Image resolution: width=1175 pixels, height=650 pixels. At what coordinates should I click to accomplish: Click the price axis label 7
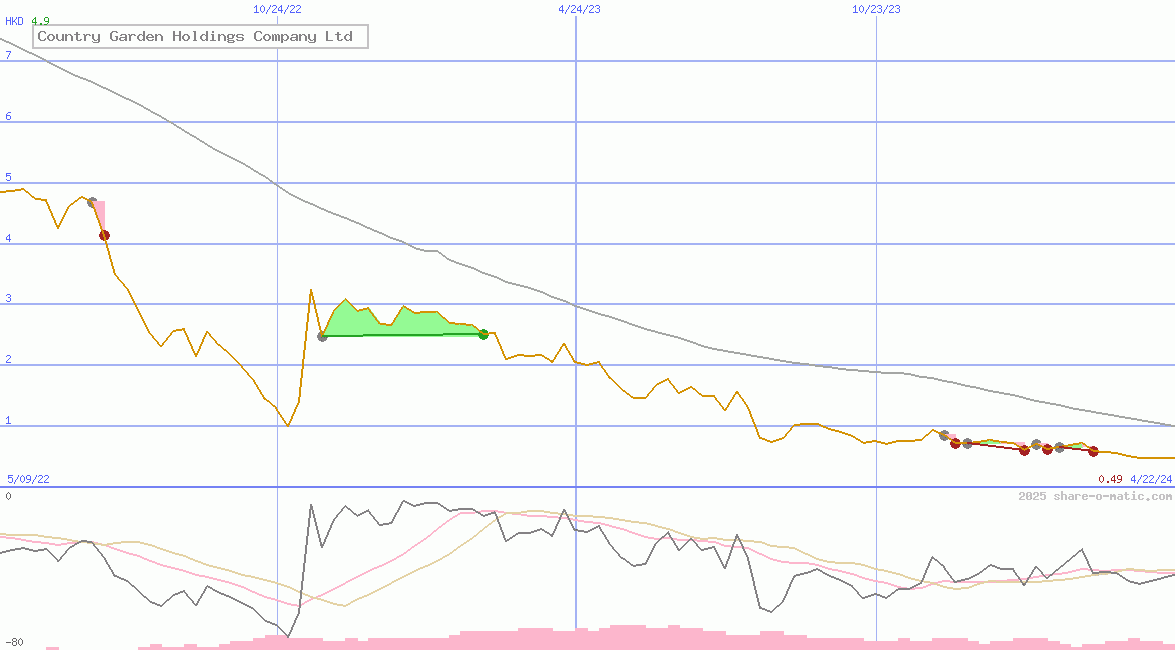click(8, 55)
